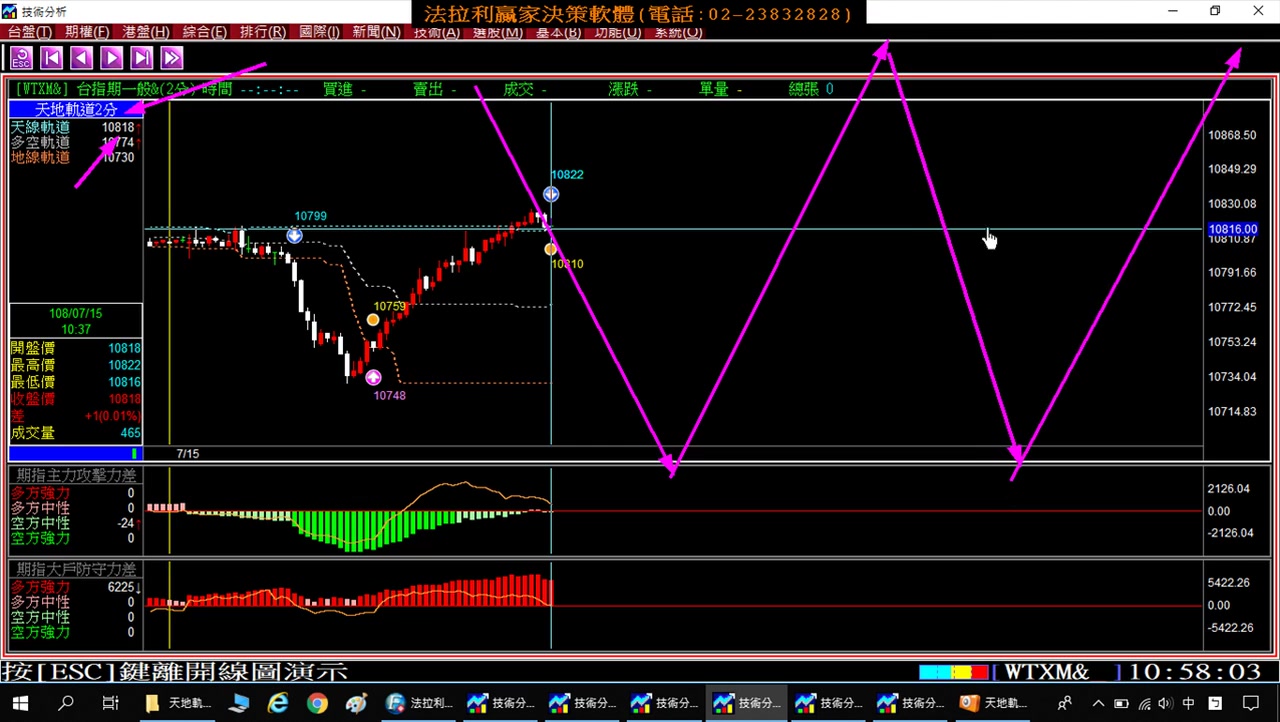Click the 10810 orange marker on the chart
The image size is (1280, 722).
pyautogui.click(x=550, y=249)
